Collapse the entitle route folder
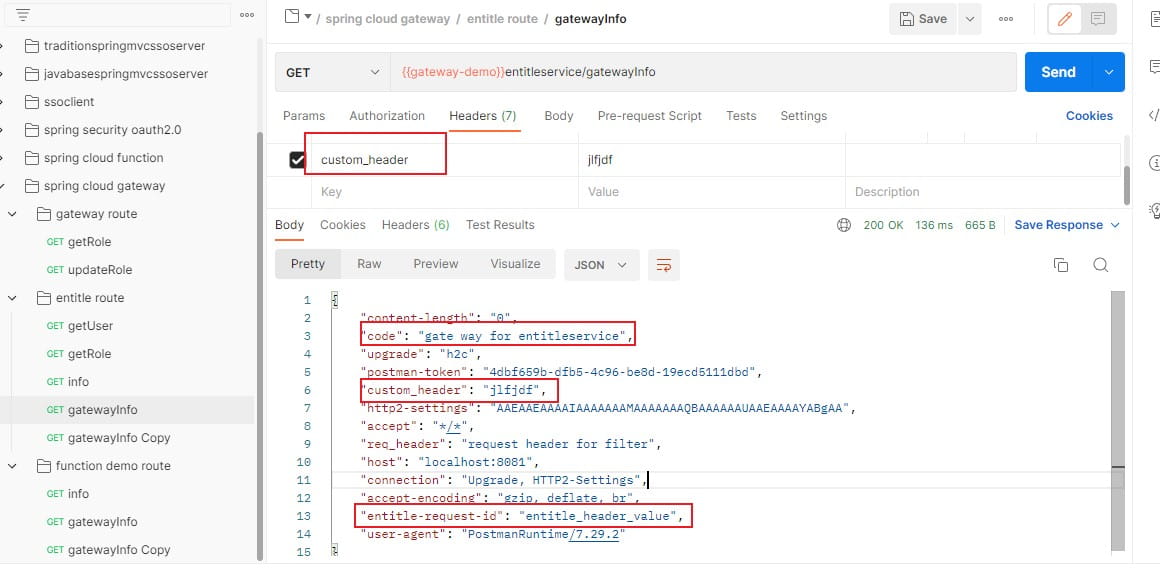The image size is (1160, 569). pyautogui.click(x=12, y=298)
